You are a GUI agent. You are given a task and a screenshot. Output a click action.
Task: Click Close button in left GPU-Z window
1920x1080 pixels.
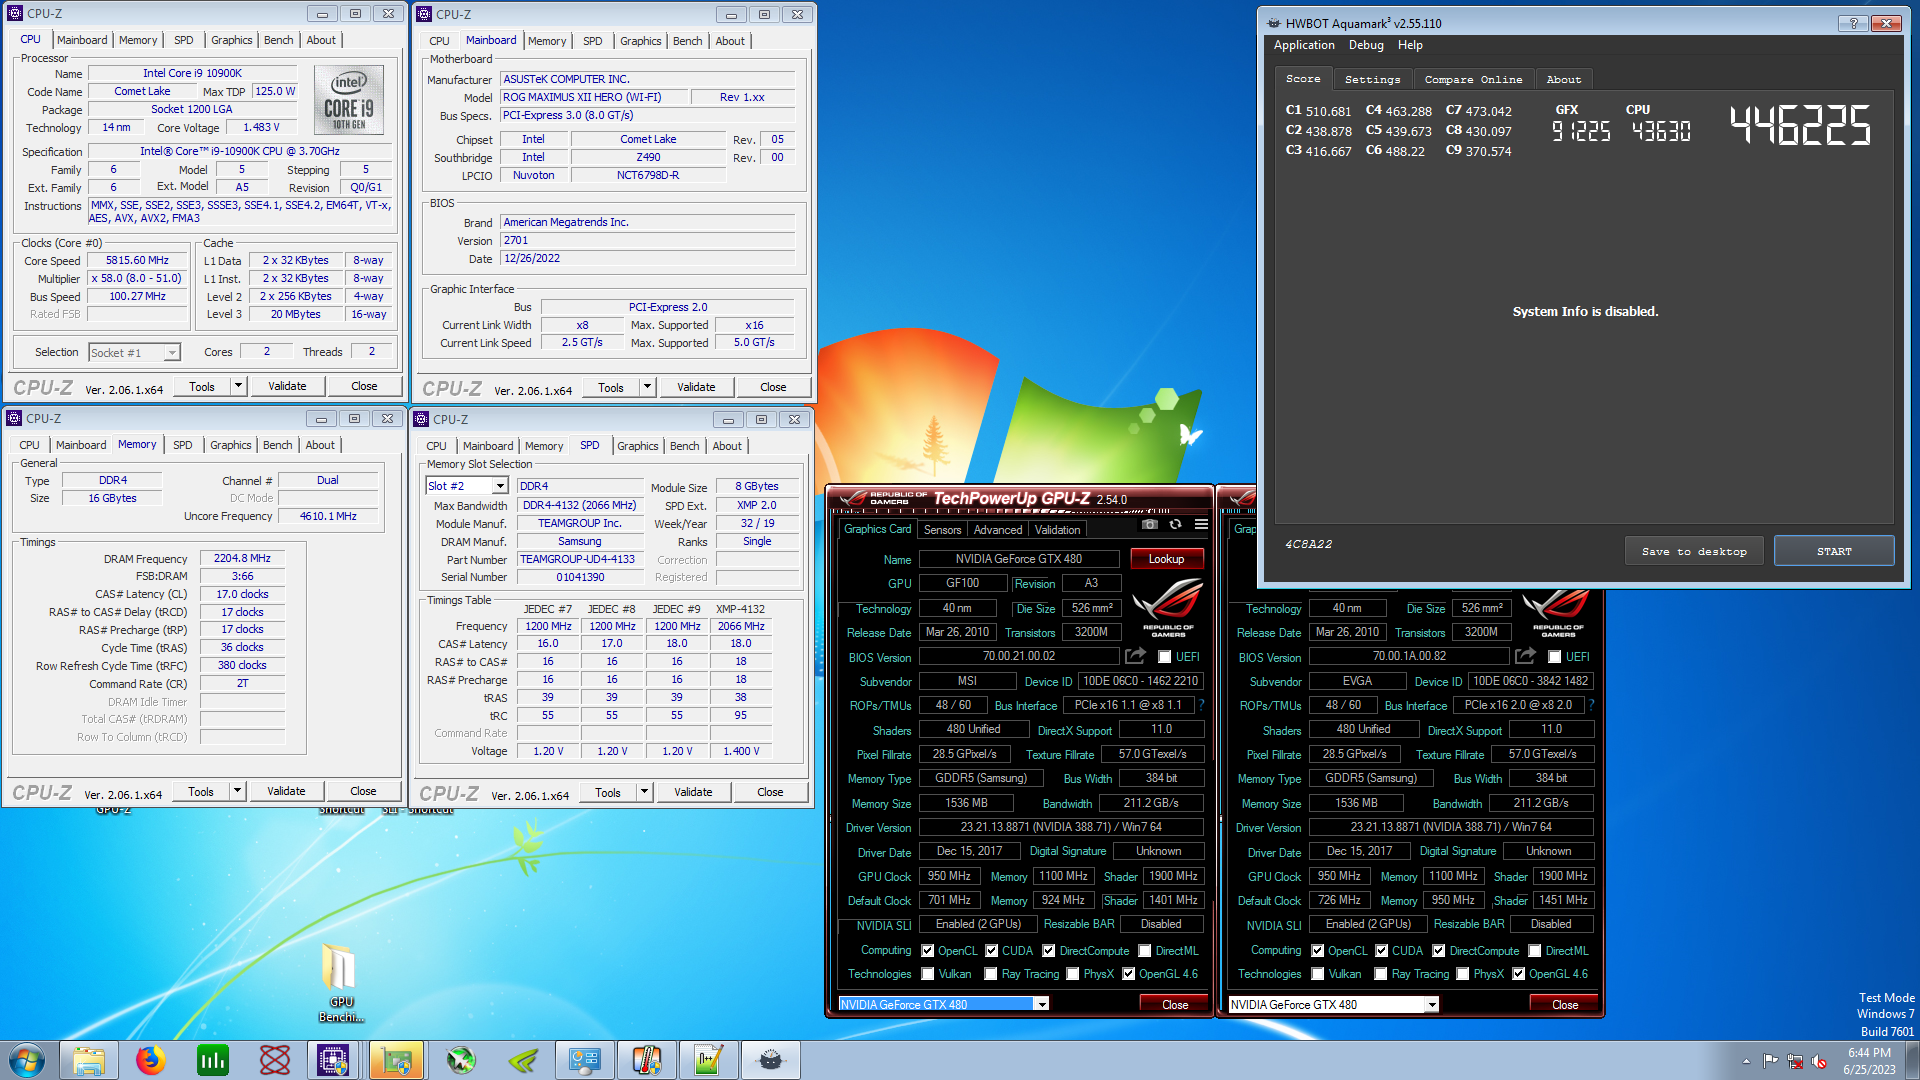click(1175, 1005)
